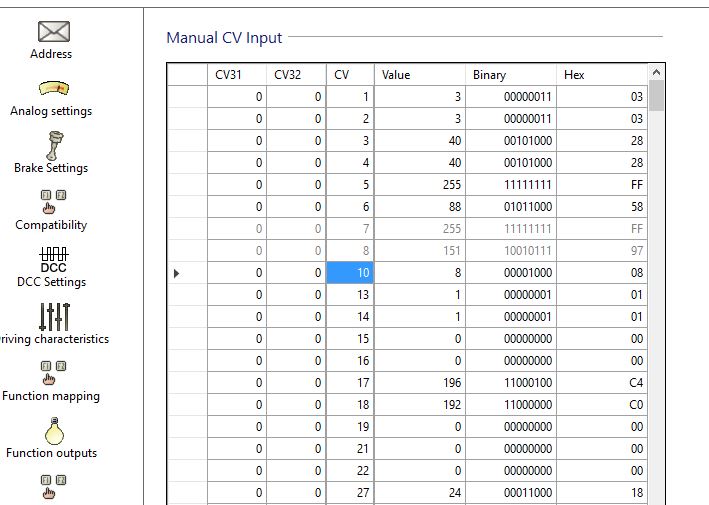Click the table's vertical scrollbar thumb
This screenshot has height=505, width=709.
pyautogui.click(x=656, y=97)
